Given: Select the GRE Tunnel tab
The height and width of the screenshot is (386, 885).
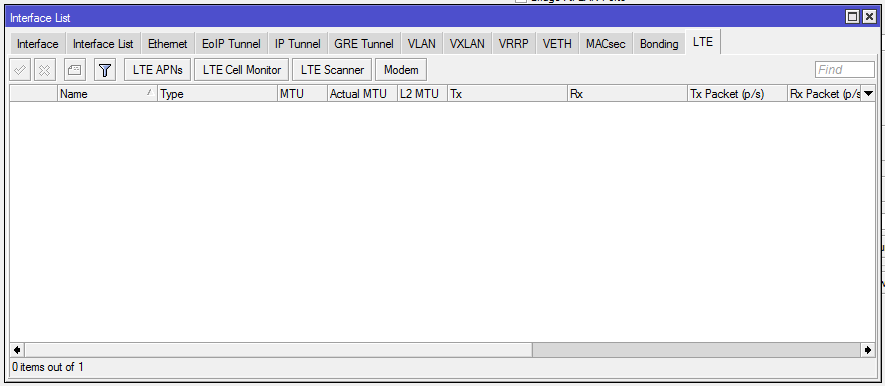Looking at the screenshot, I should (364, 44).
